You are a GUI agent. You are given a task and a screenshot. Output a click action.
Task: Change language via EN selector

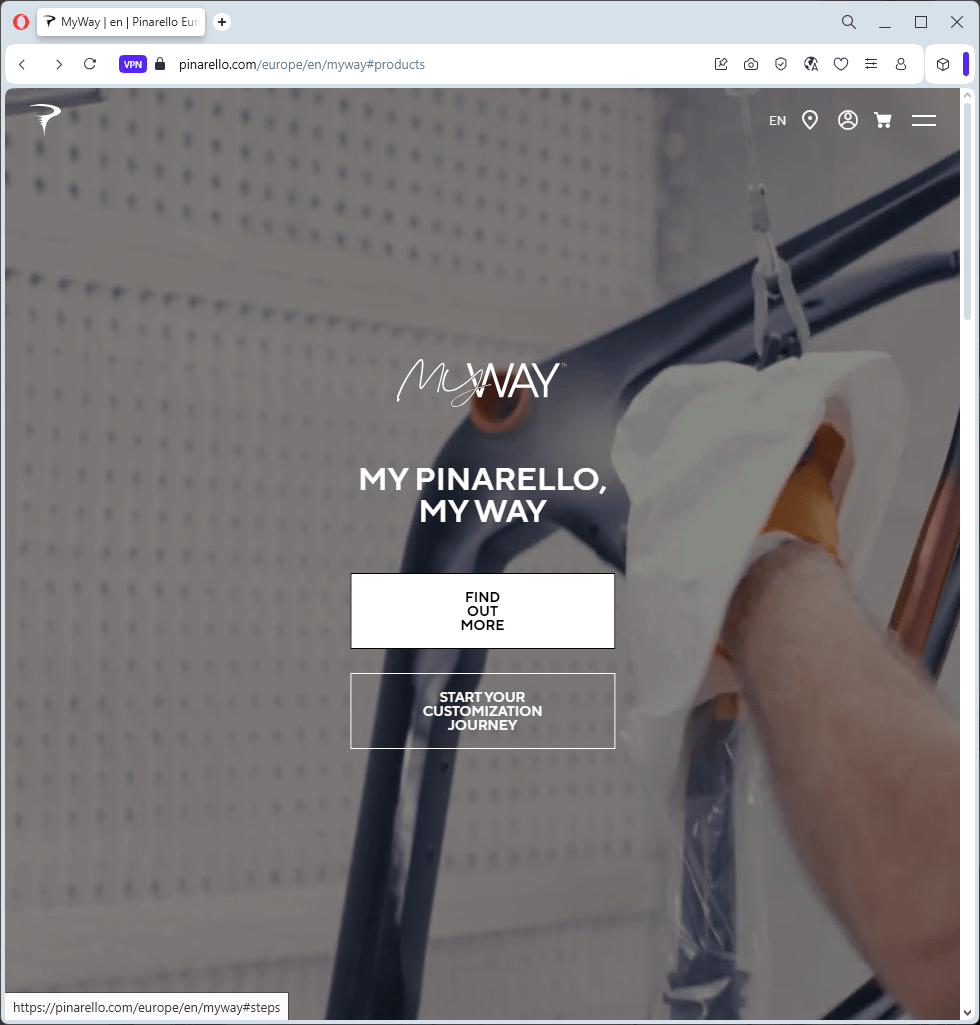pyautogui.click(x=777, y=121)
